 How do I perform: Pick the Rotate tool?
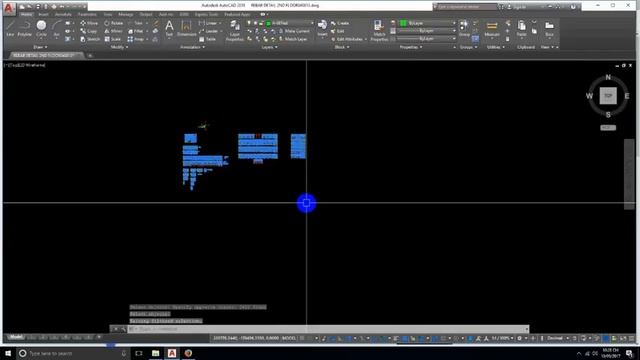pyautogui.click(x=113, y=23)
